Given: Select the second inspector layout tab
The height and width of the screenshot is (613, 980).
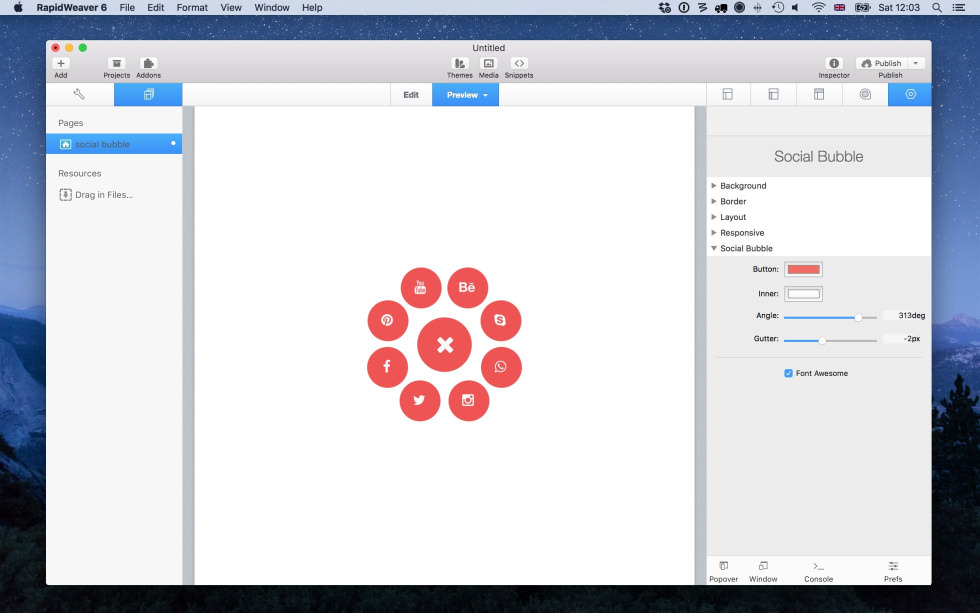Looking at the screenshot, I should pos(773,94).
